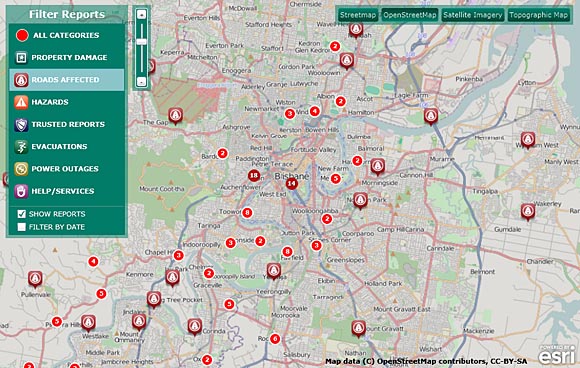Select the Trusted Reports shield icon
Screen dimensions: 580x368
[21, 125]
